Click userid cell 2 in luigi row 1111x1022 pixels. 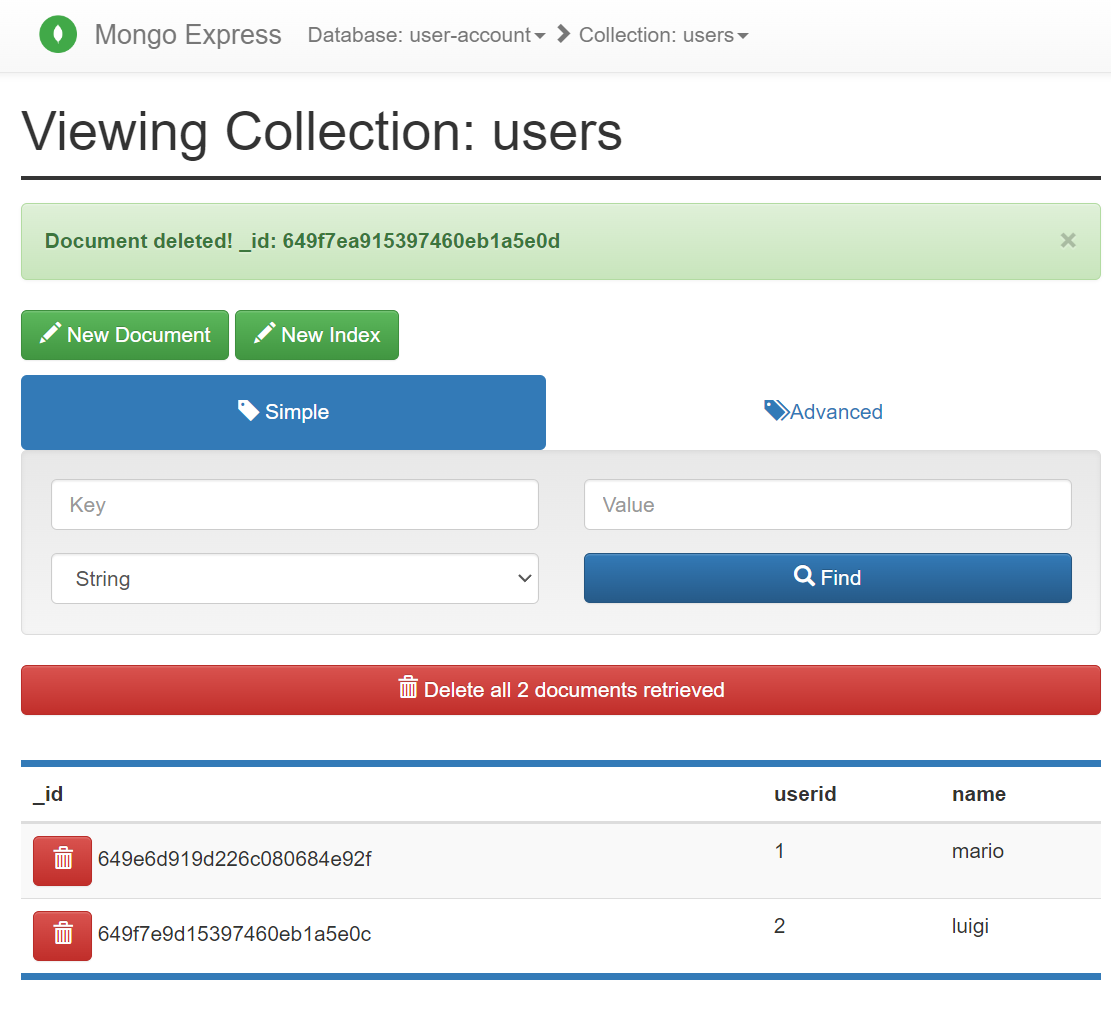pyautogui.click(x=779, y=926)
